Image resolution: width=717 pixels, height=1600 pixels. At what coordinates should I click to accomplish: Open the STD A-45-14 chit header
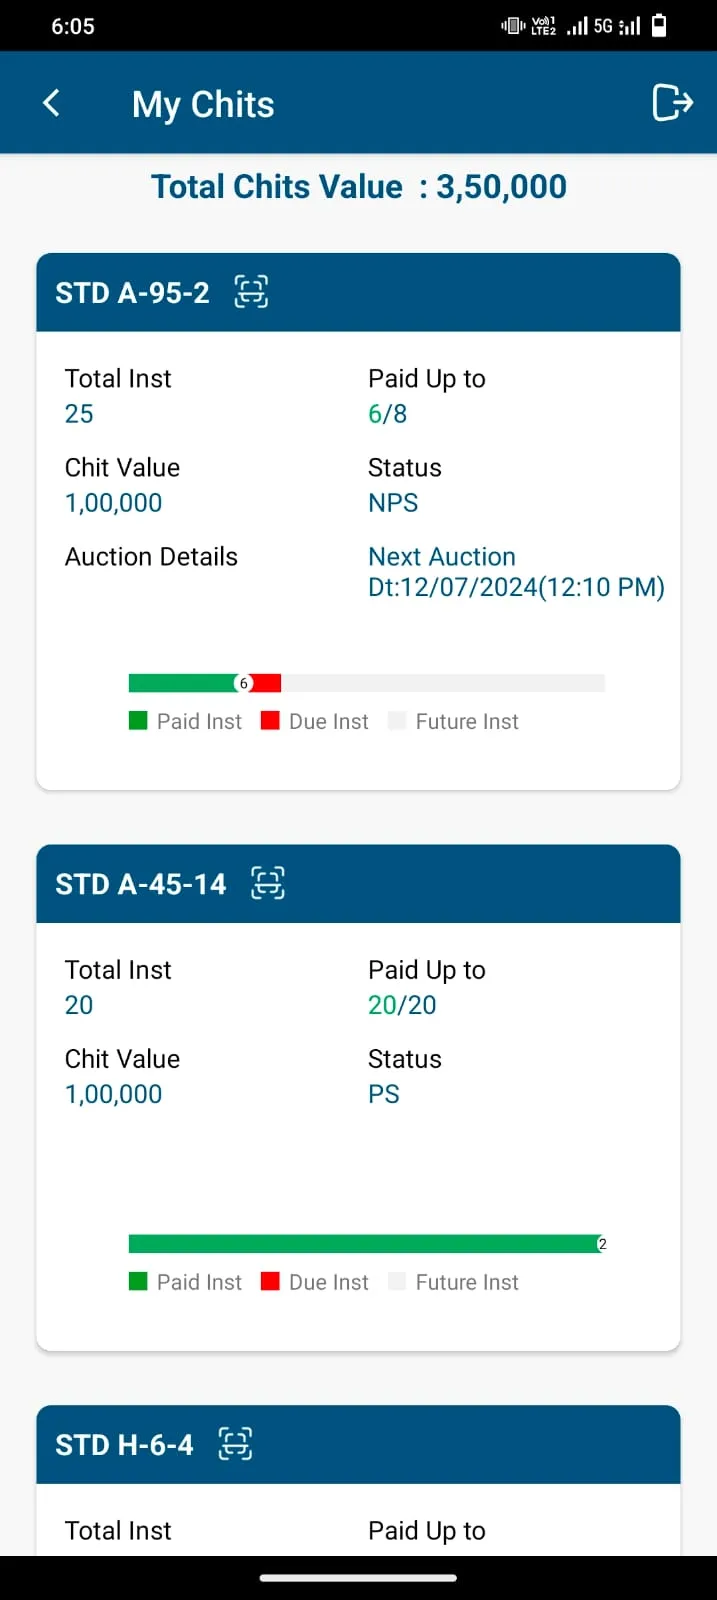358,883
